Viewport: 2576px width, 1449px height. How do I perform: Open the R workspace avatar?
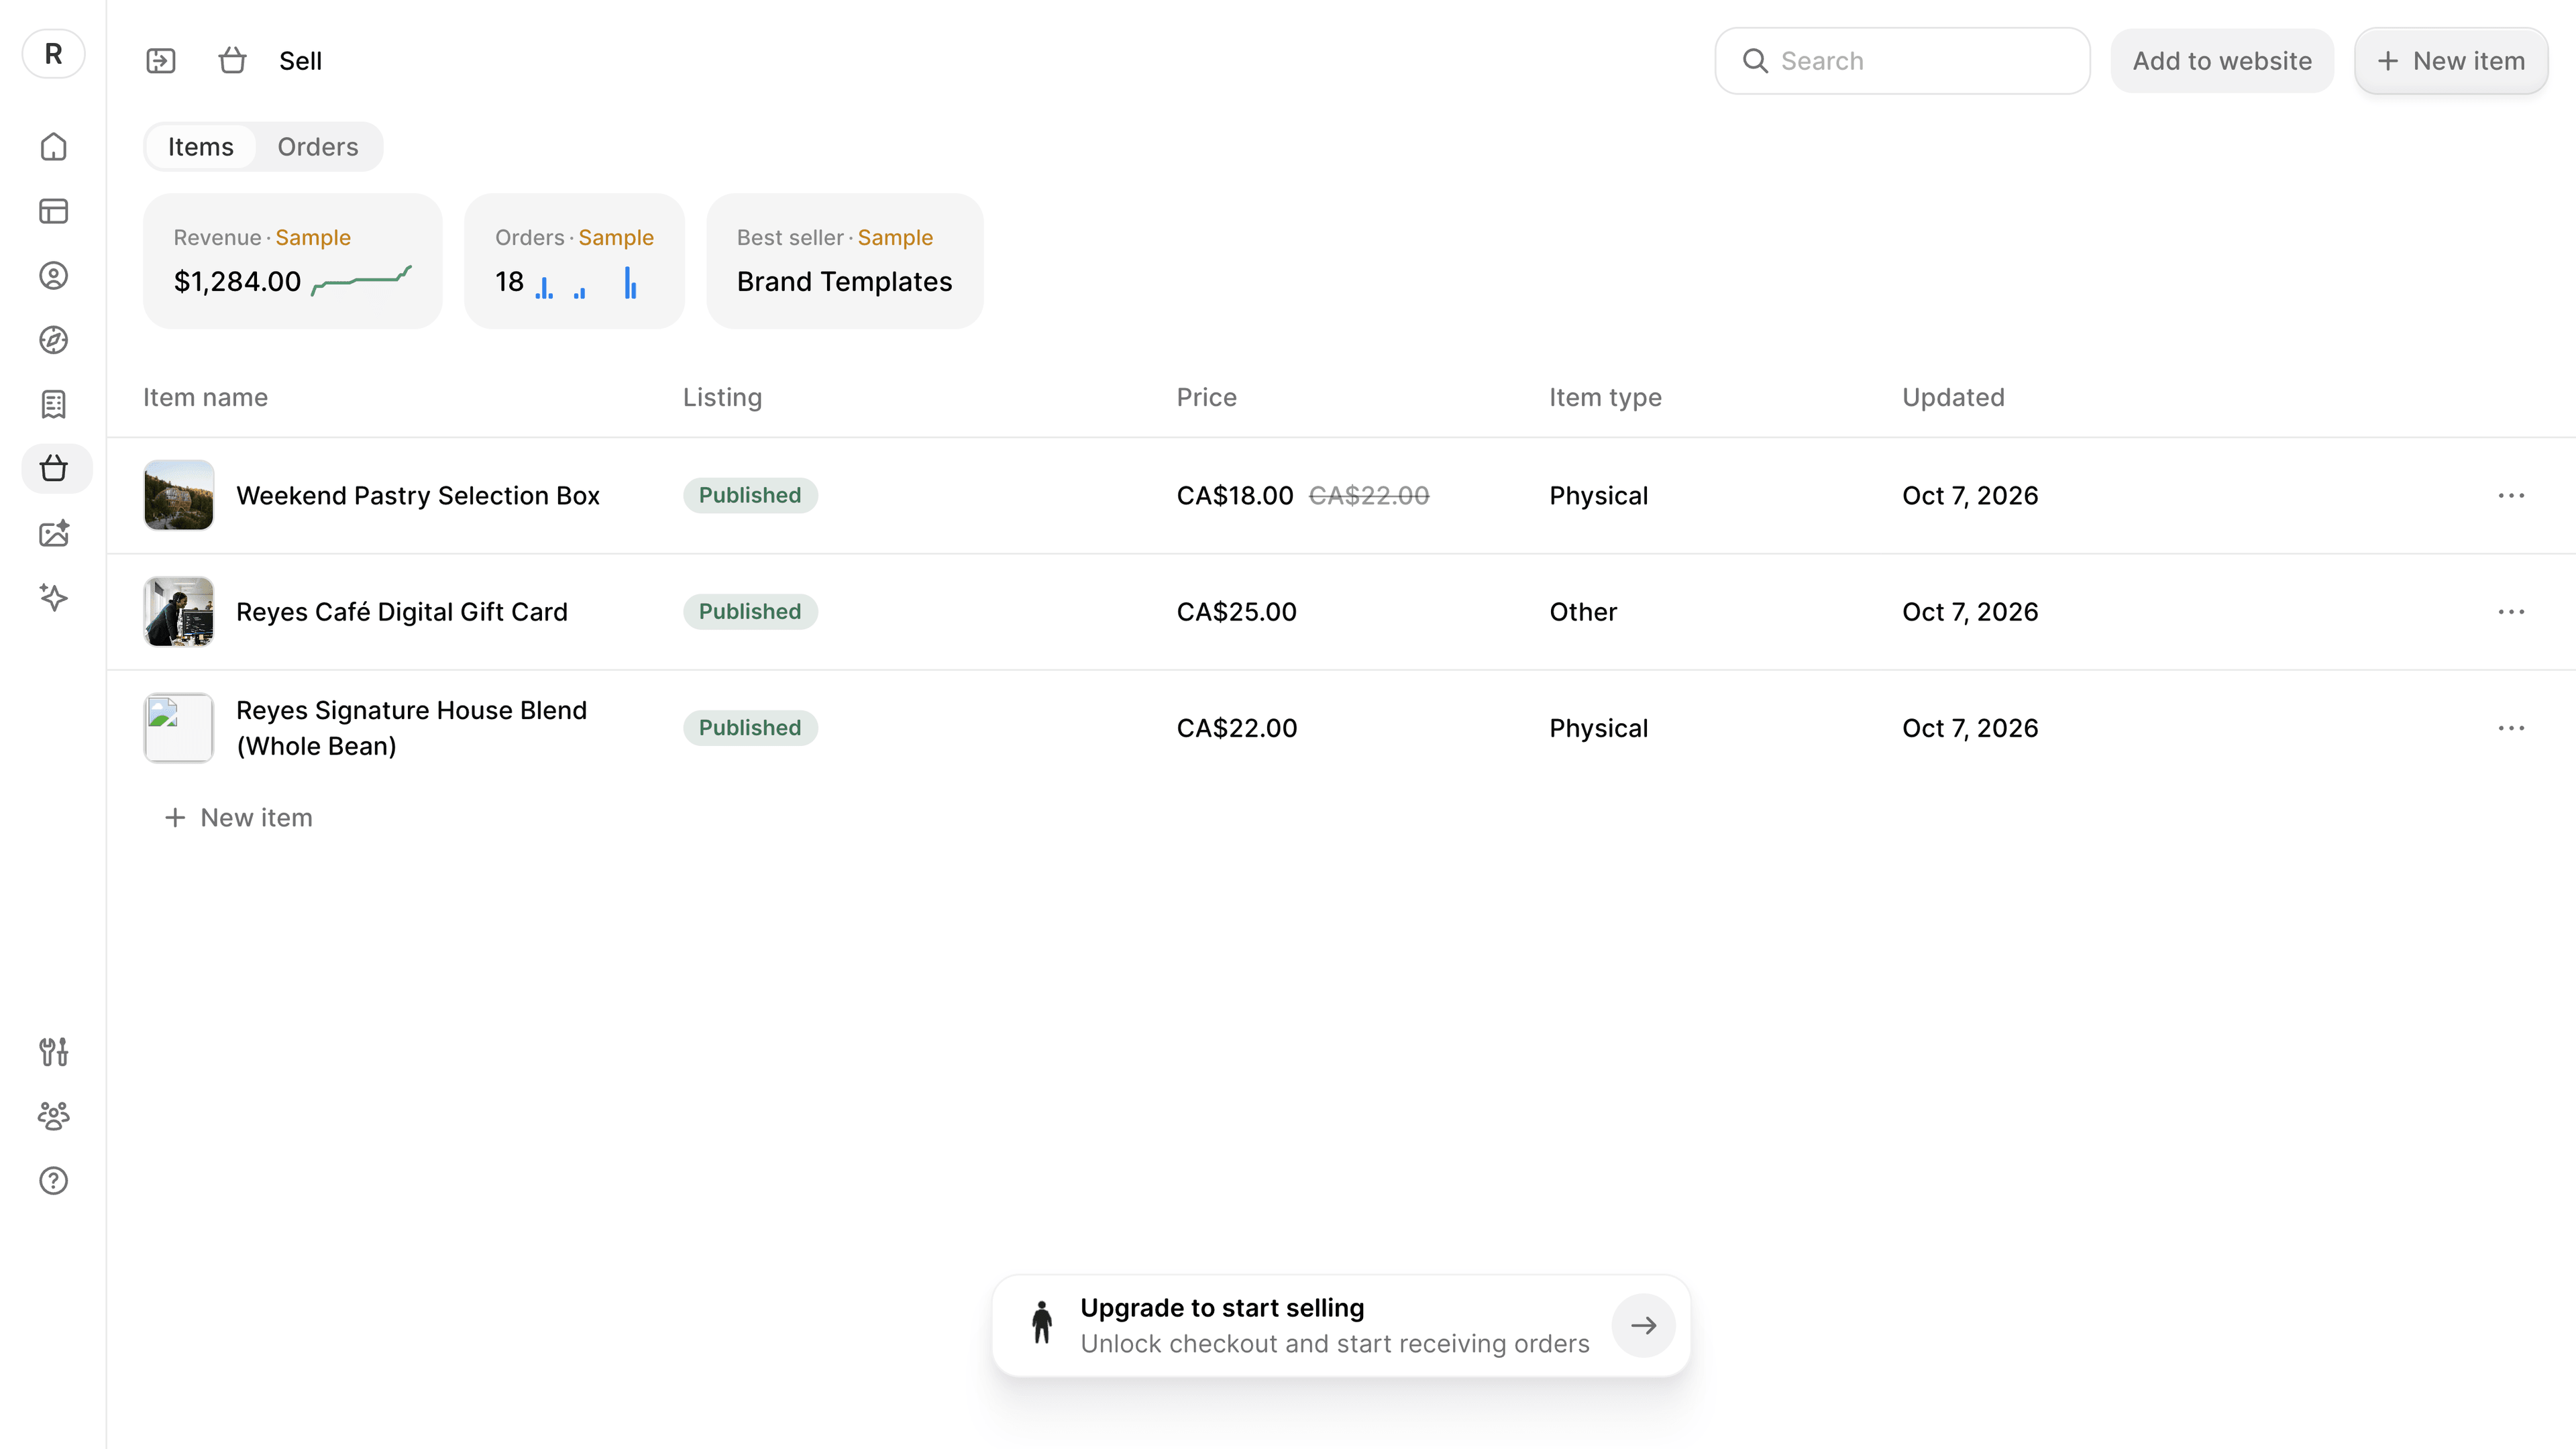pos(53,54)
